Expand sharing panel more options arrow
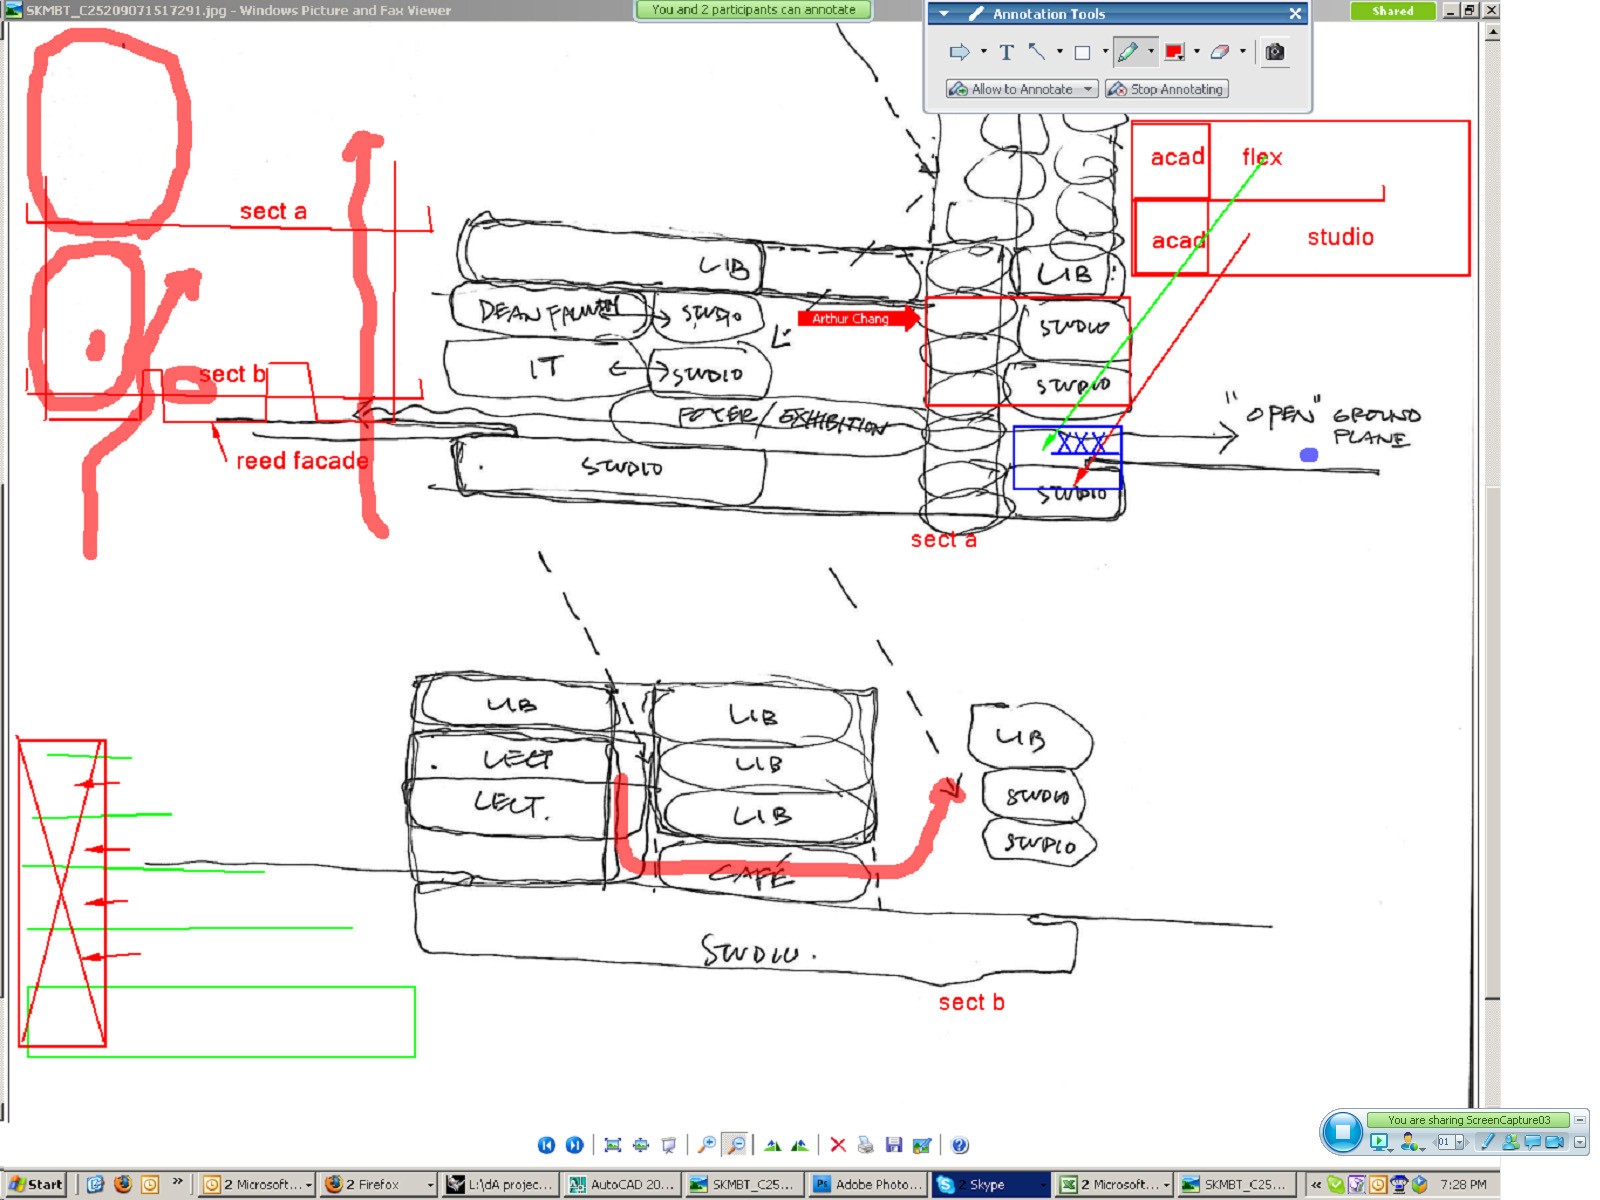The height and width of the screenshot is (1200, 1600). [x=1580, y=1141]
